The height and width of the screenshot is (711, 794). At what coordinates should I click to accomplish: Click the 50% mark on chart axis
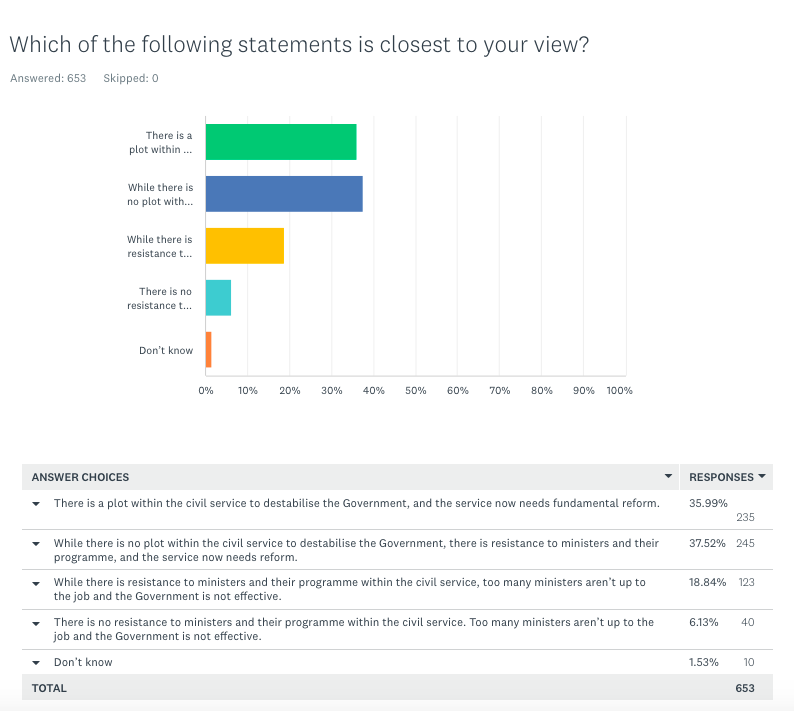[416, 391]
